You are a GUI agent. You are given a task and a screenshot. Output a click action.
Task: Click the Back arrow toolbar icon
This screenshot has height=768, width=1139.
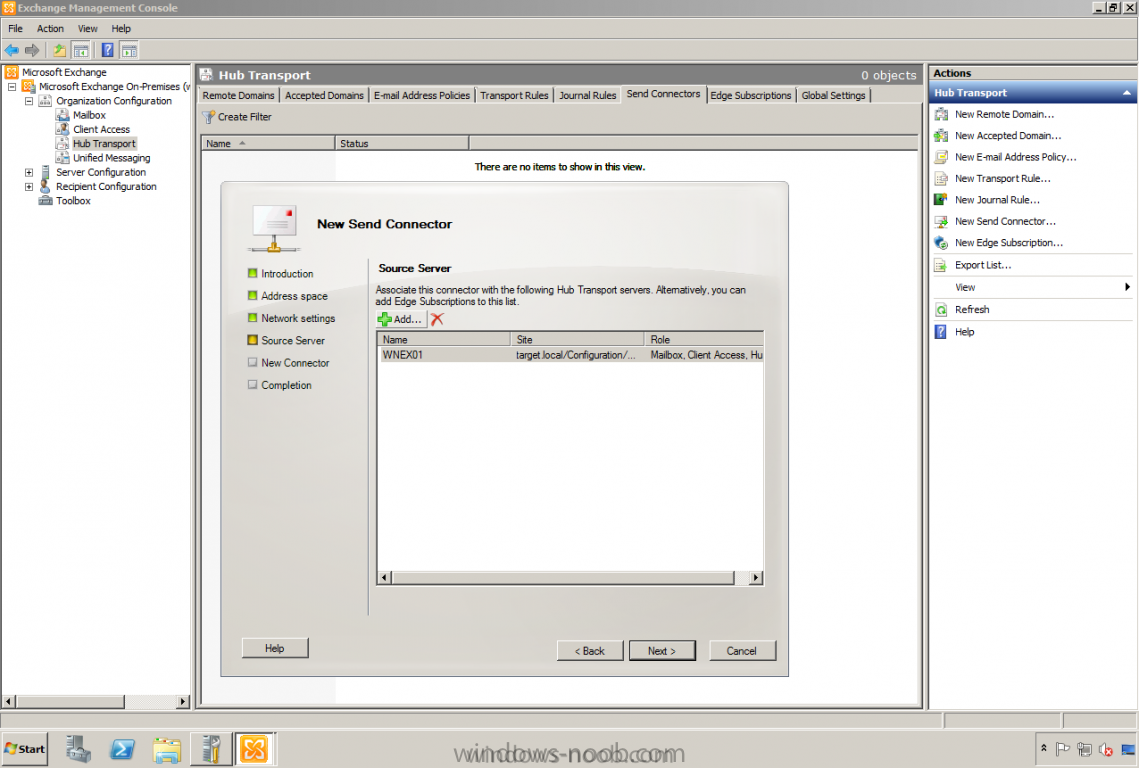[12, 50]
